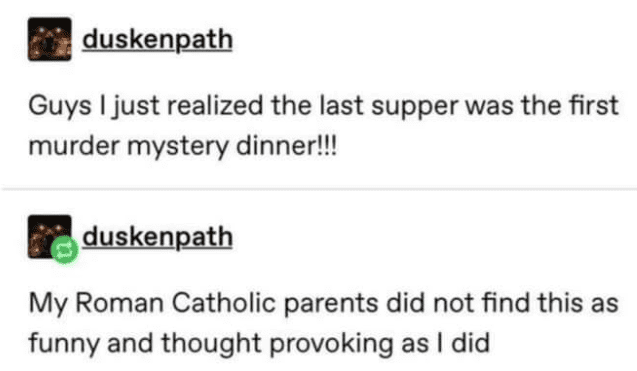
Task: Visit the duskenpath blog from original post
Action: (x=157, y=40)
